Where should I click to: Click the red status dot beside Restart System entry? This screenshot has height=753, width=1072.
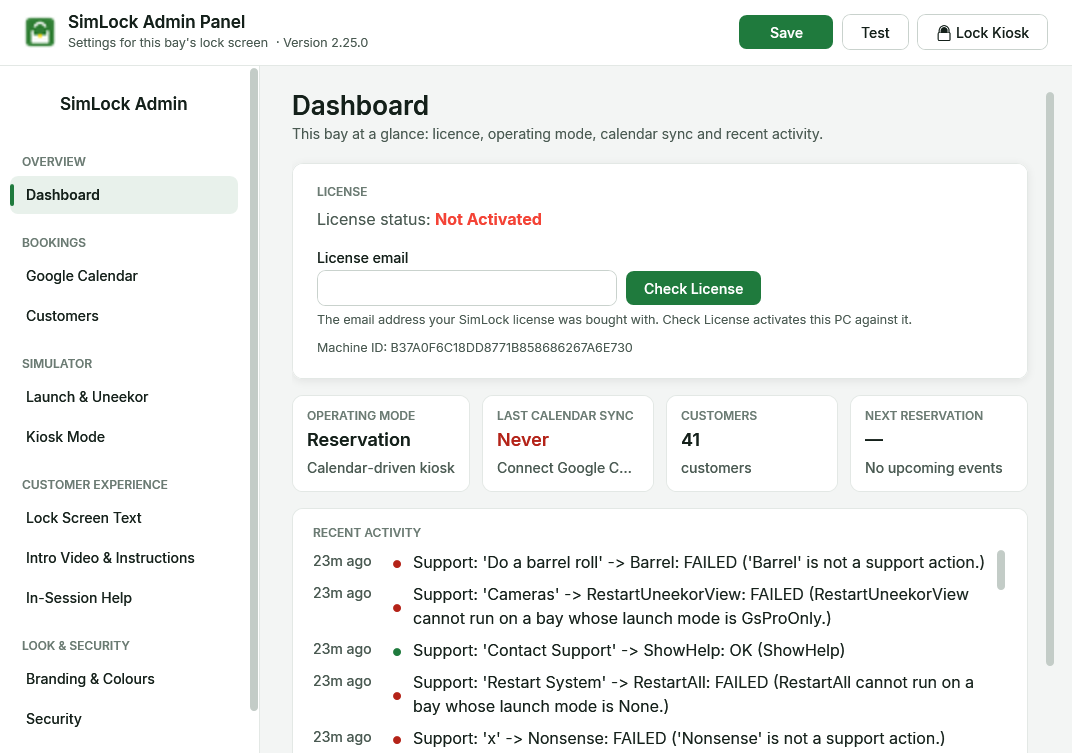coord(397,696)
